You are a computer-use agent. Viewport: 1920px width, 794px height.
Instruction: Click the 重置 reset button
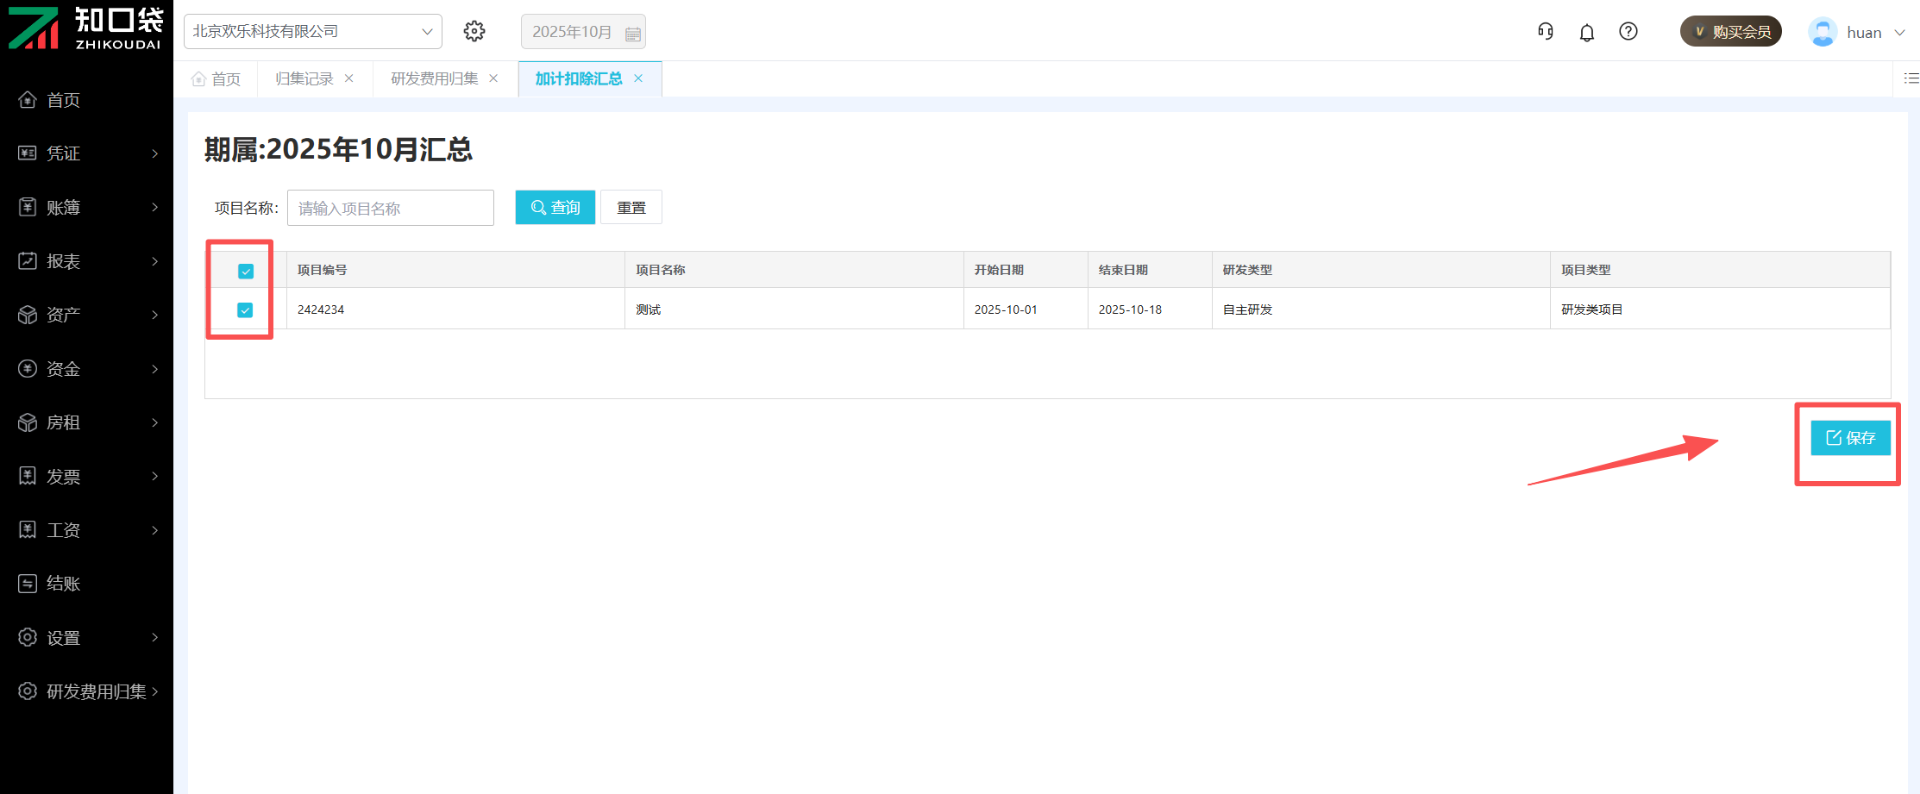point(631,208)
